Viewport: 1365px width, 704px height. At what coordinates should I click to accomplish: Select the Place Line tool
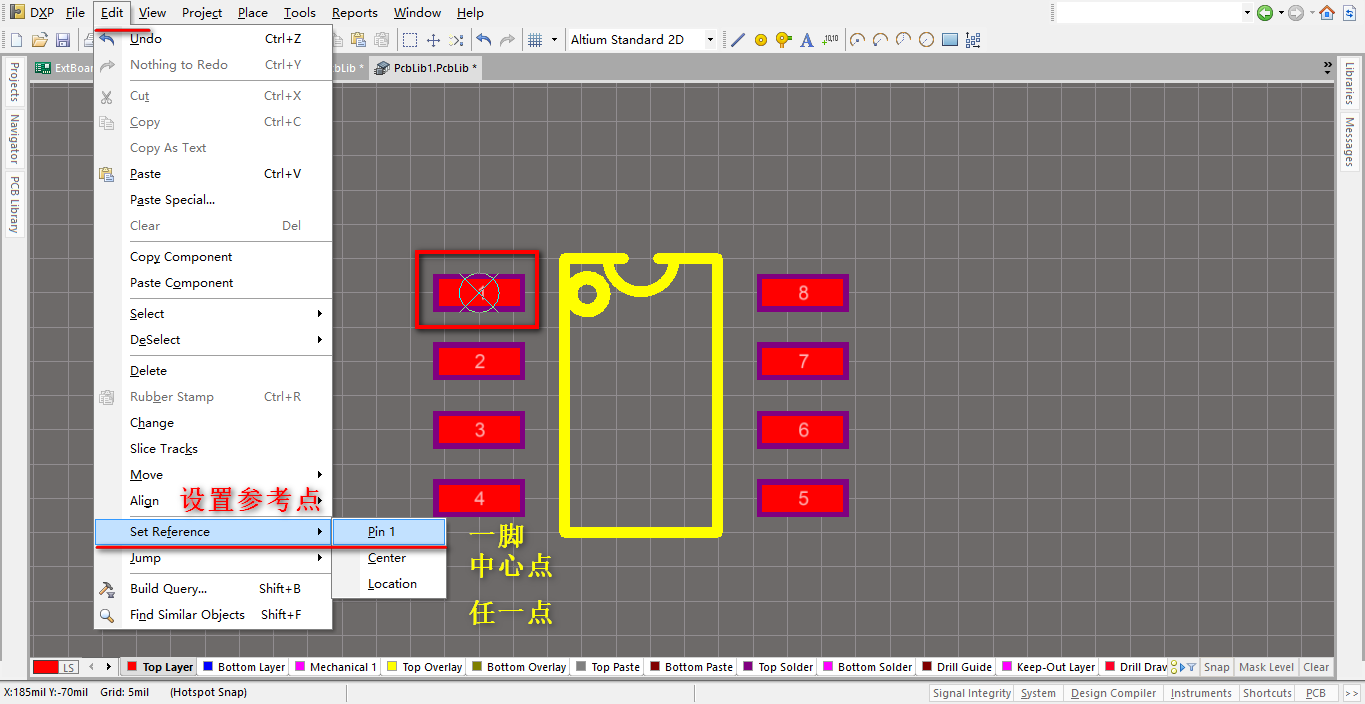point(738,40)
